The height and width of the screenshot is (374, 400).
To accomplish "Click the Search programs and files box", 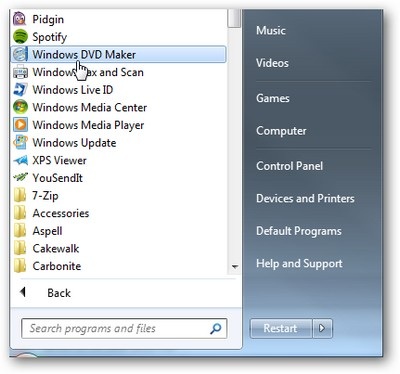I will [124, 329].
